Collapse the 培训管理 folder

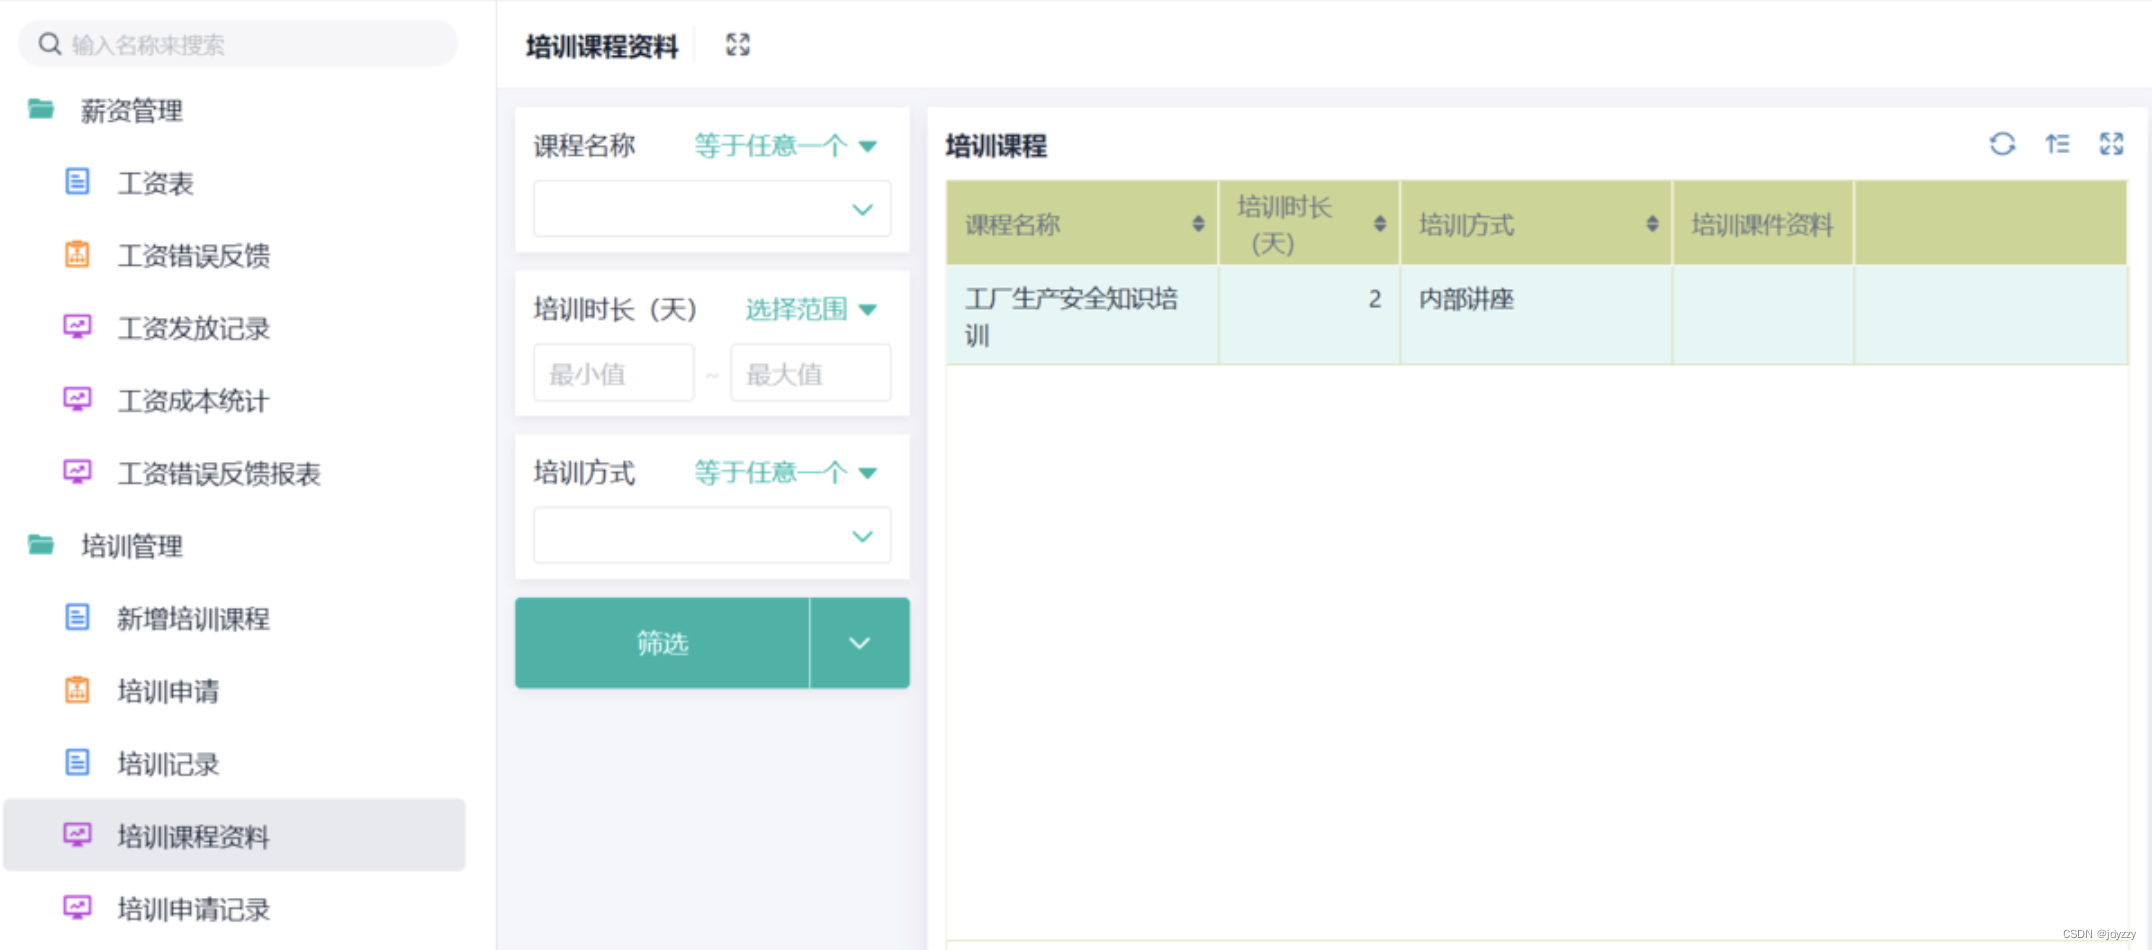(131, 546)
